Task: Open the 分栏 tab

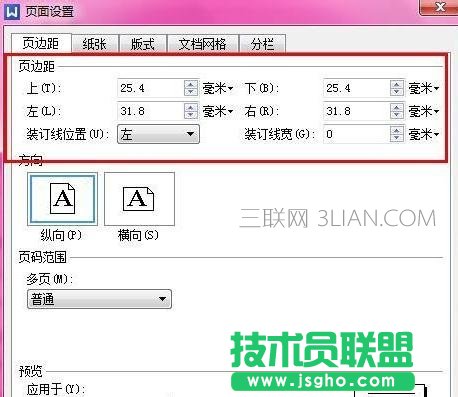Action: point(262,44)
